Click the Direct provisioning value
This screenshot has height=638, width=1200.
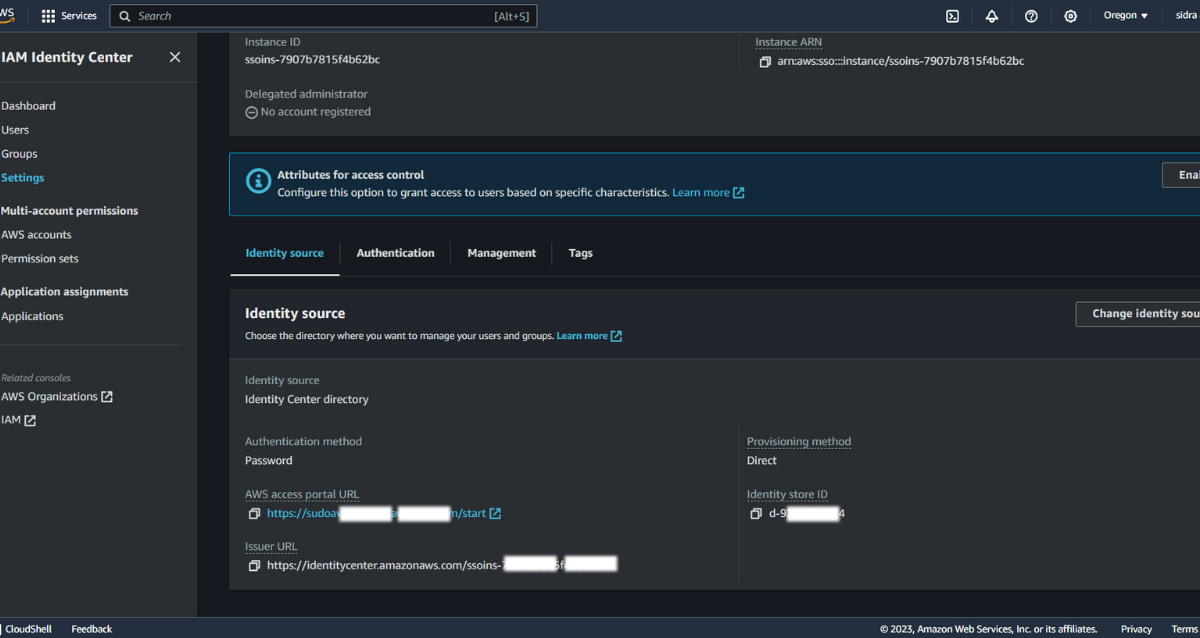[x=762, y=461]
